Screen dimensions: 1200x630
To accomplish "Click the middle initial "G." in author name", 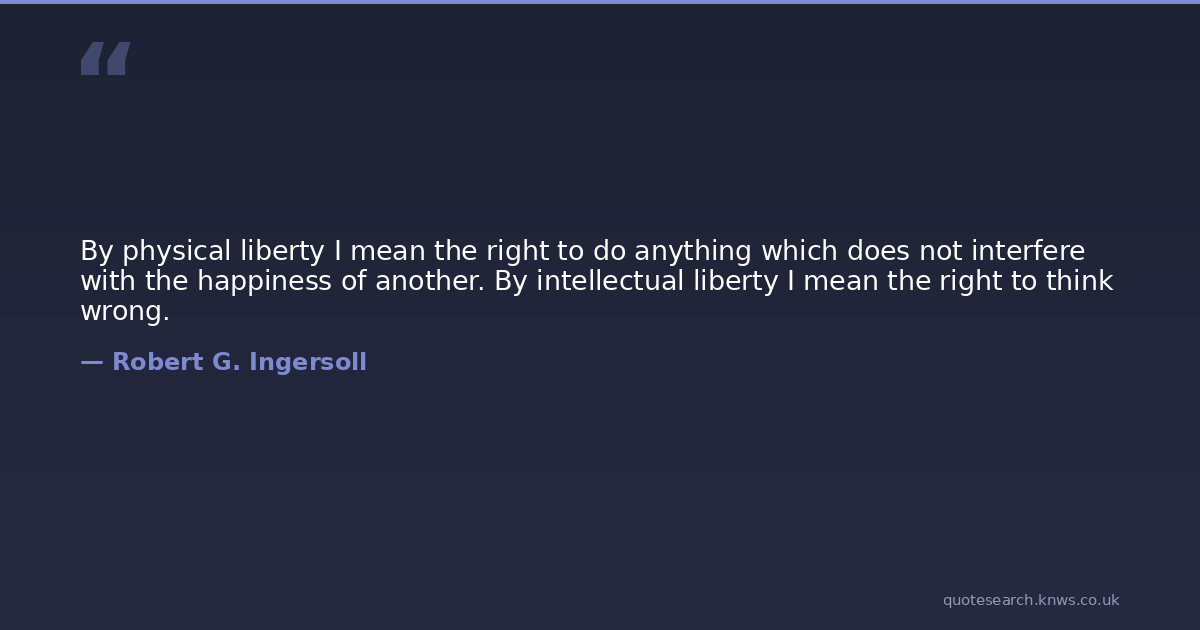I will coord(225,363).
